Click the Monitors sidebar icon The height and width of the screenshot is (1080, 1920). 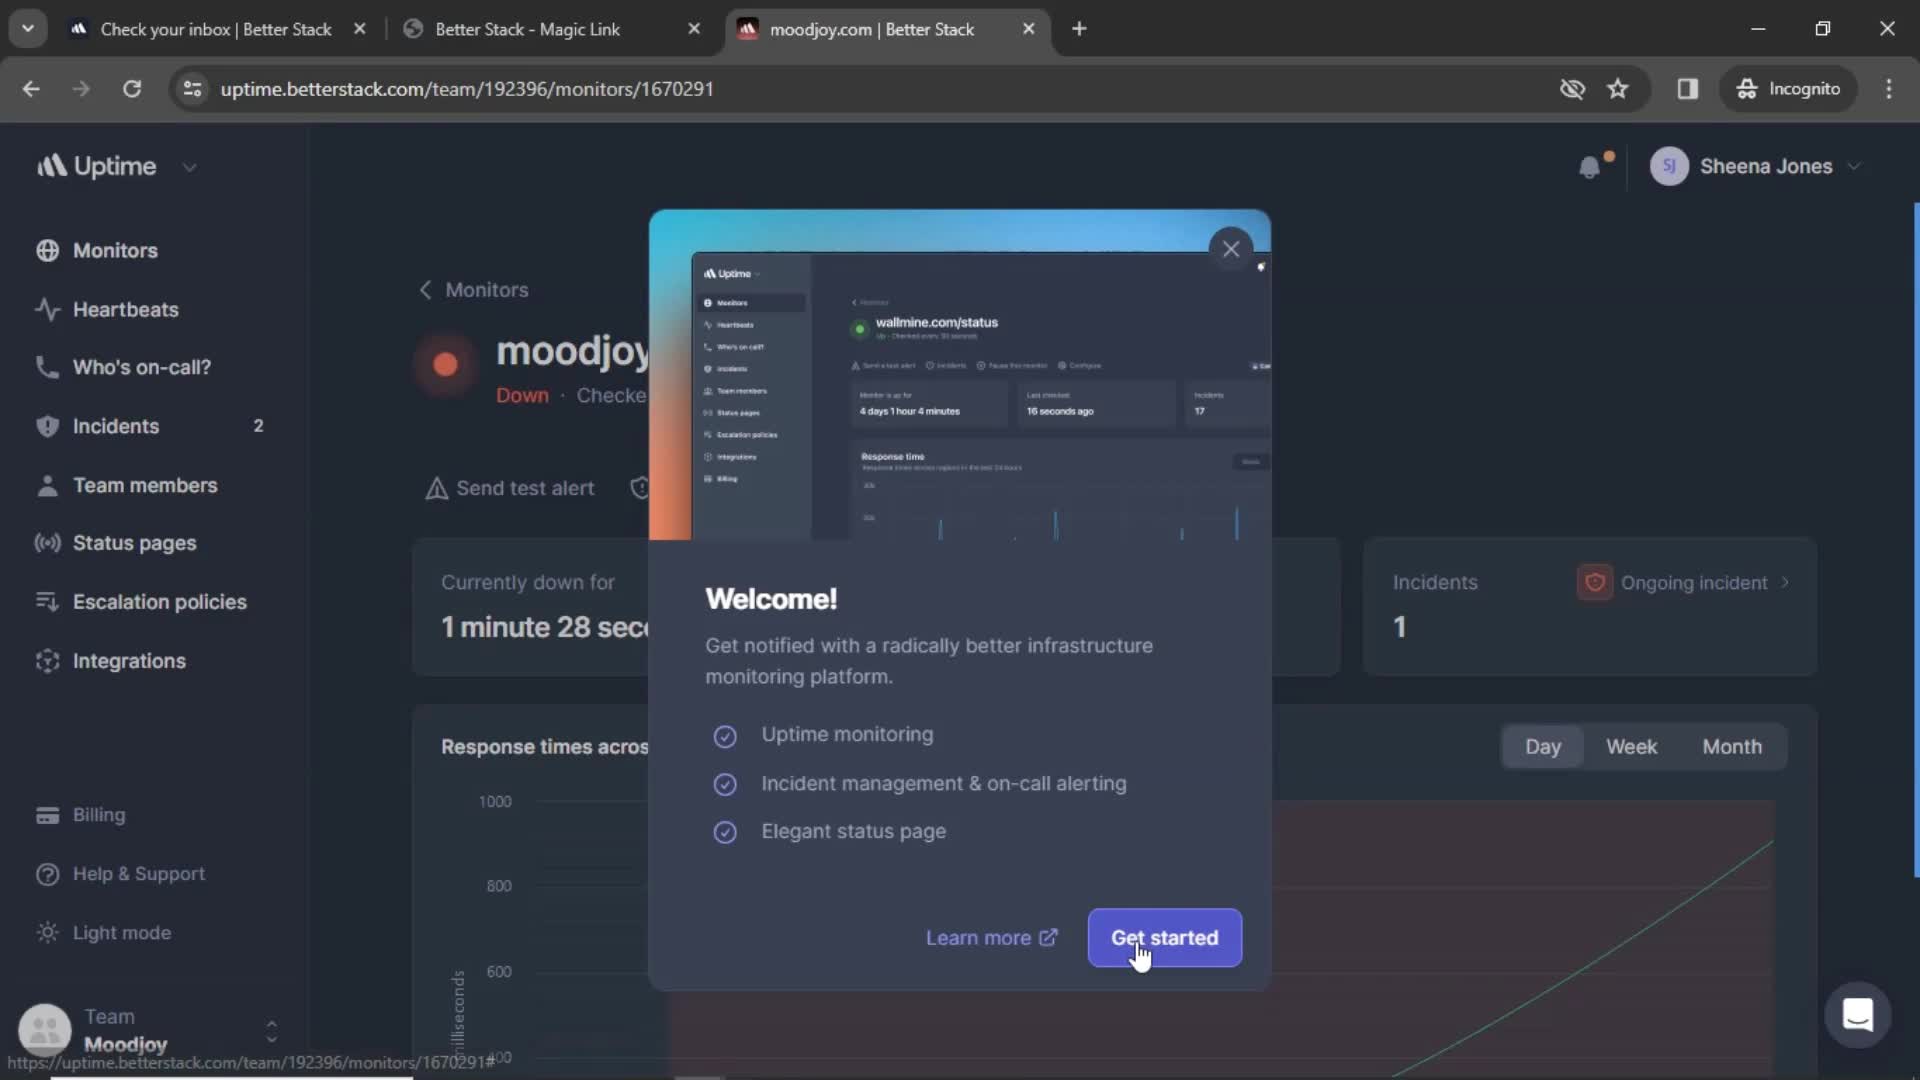coord(46,251)
